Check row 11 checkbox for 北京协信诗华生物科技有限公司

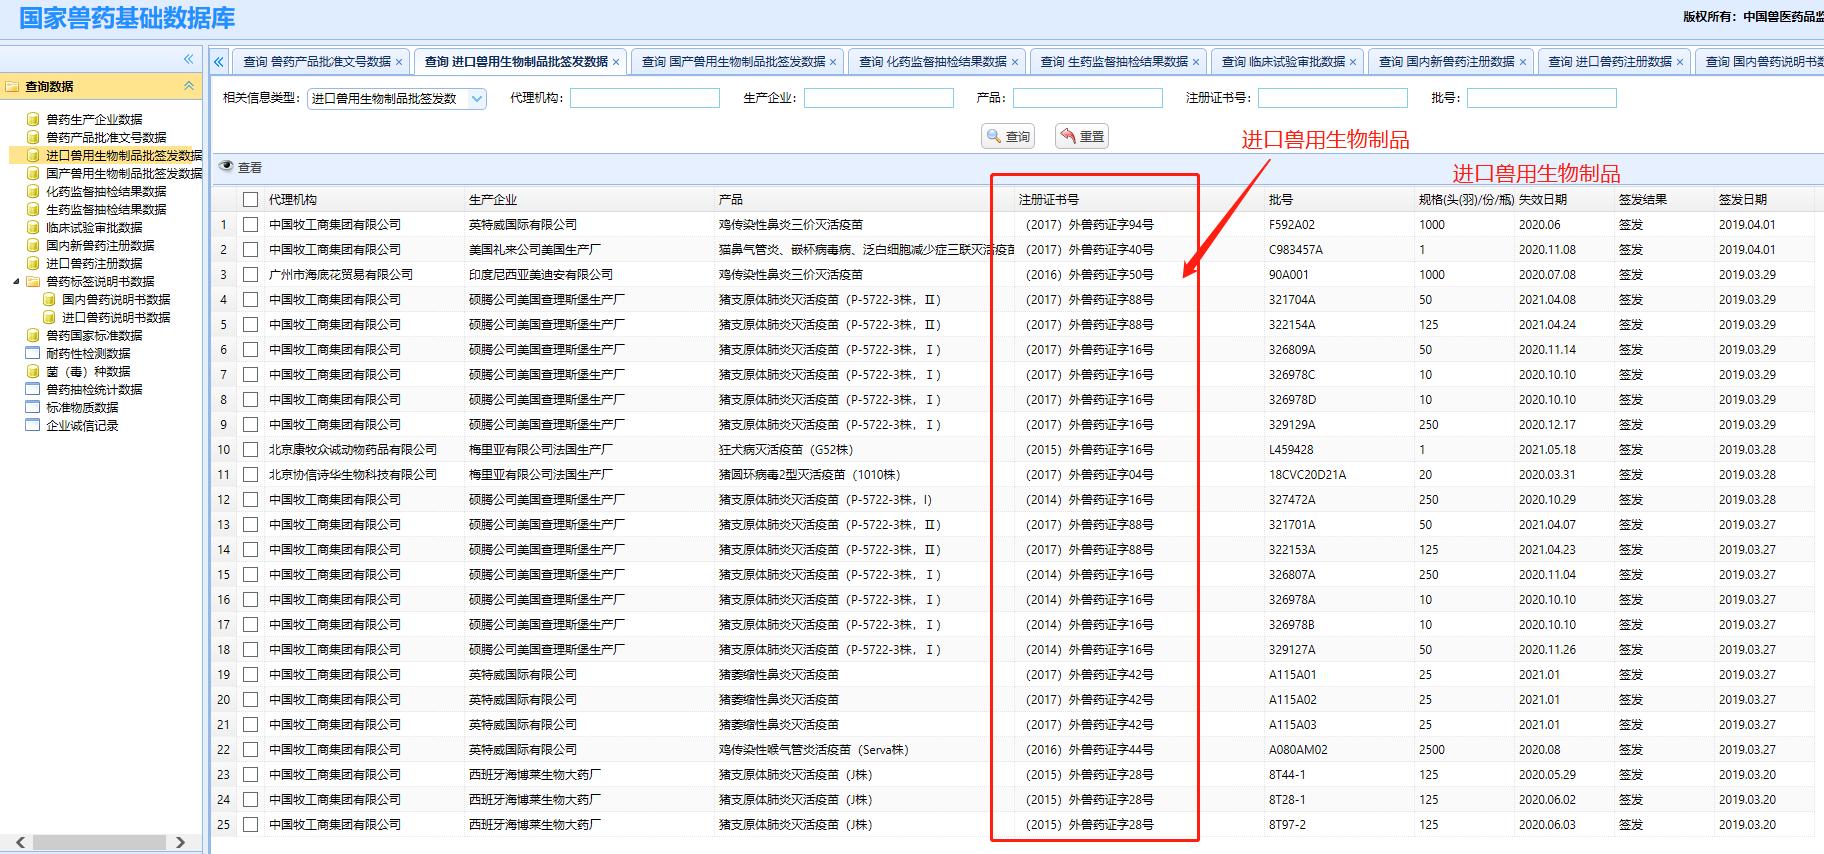[x=250, y=474]
